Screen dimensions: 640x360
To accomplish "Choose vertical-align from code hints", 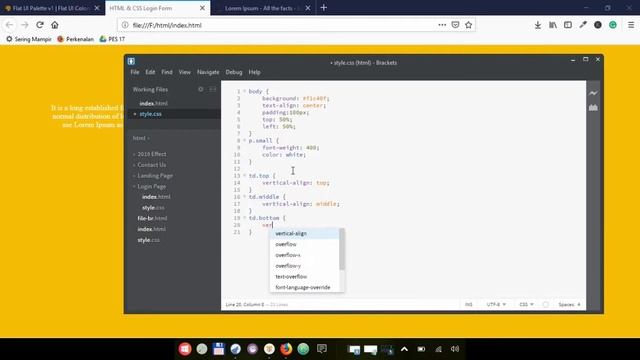I will [304, 233].
